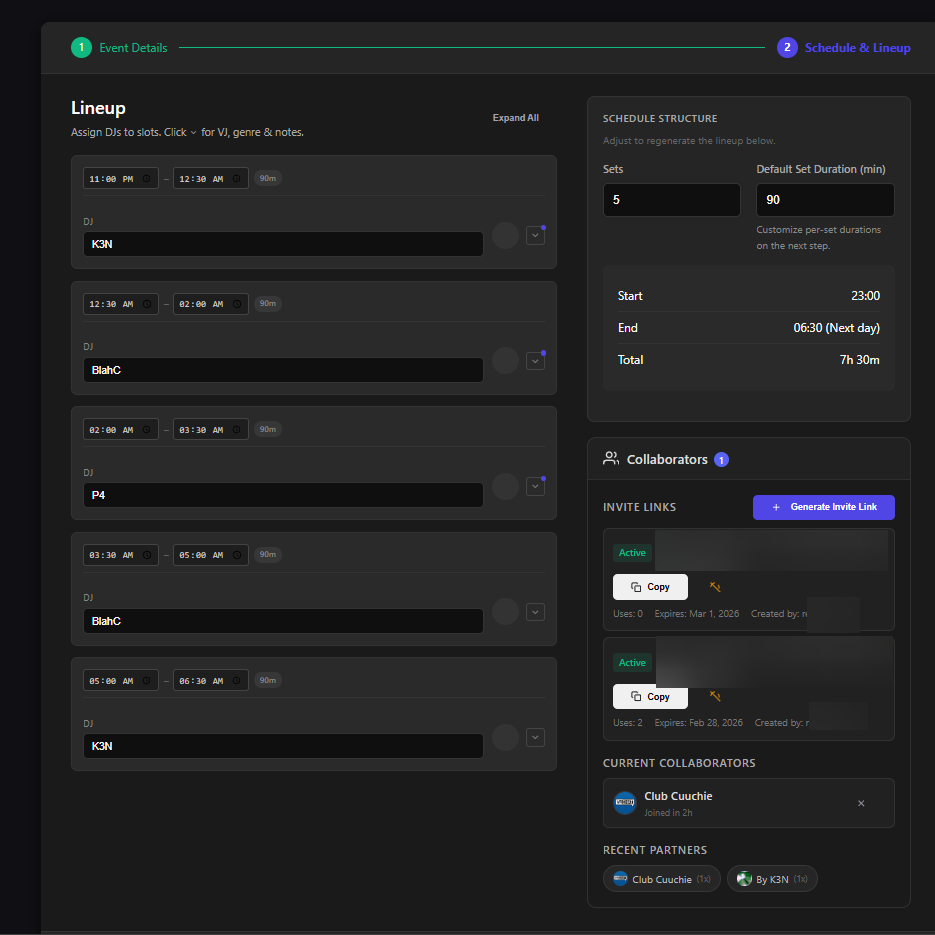The height and width of the screenshot is (935, 935).
Task: Click the Expand All link above the lineup
Action: pyautogui.click(x=515, y=118)
